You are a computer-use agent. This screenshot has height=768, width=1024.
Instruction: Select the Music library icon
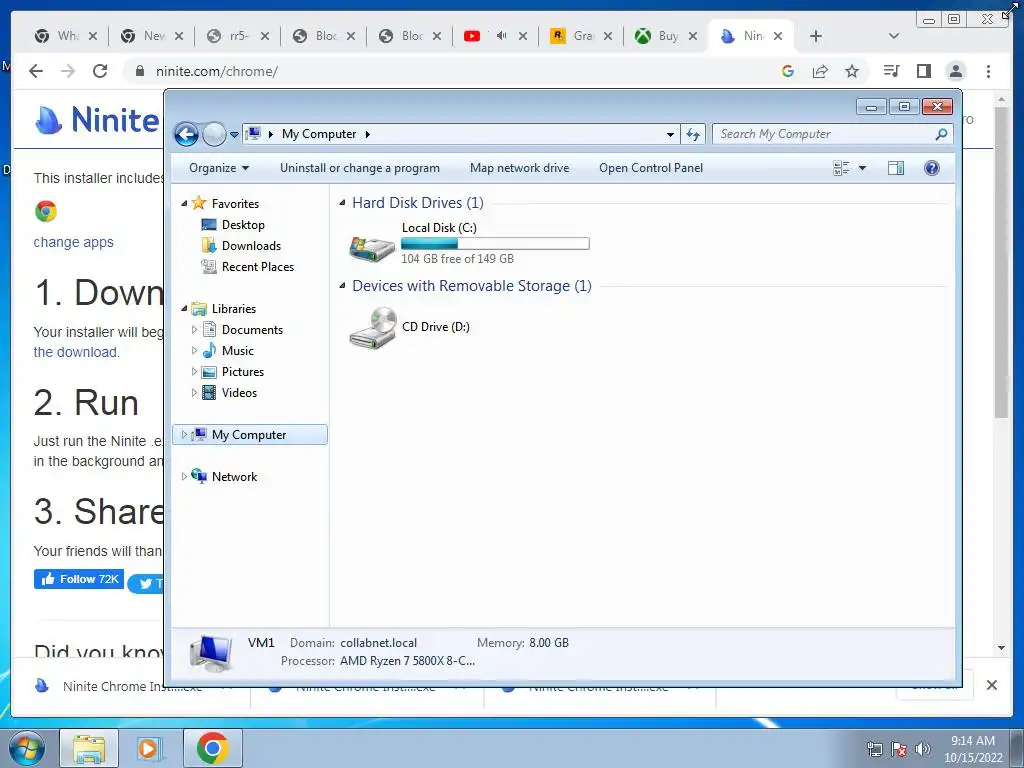pos(209,351)
